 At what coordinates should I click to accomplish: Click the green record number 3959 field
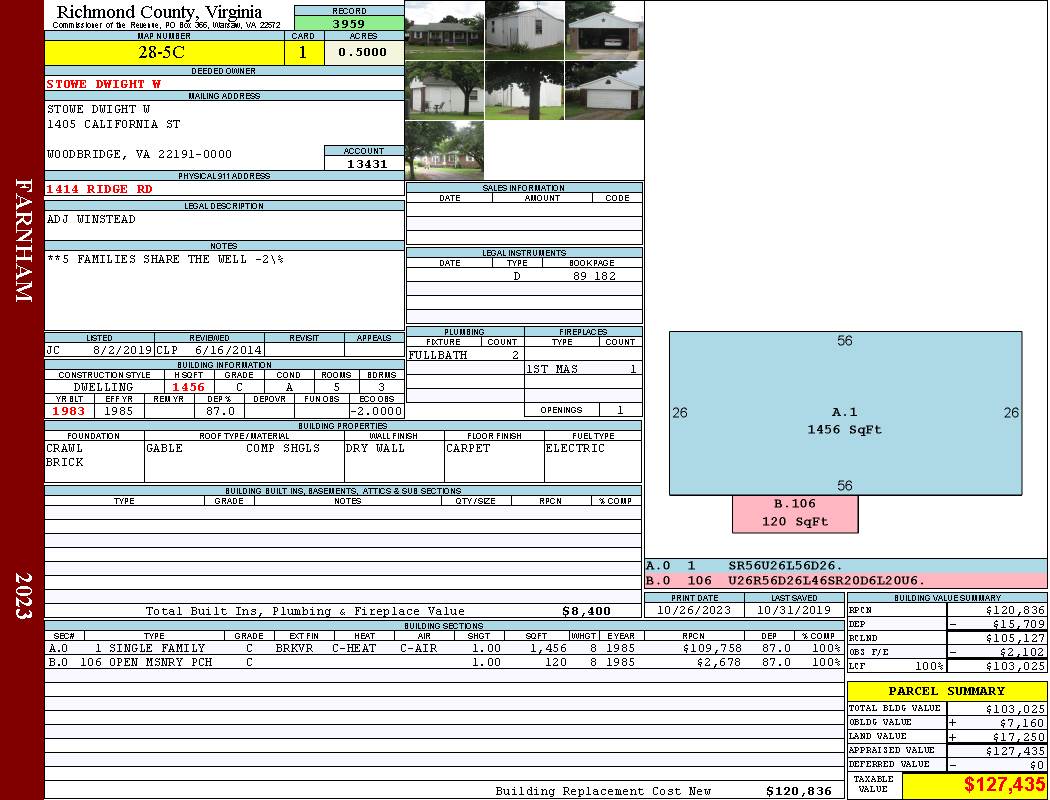pos(348,23)
